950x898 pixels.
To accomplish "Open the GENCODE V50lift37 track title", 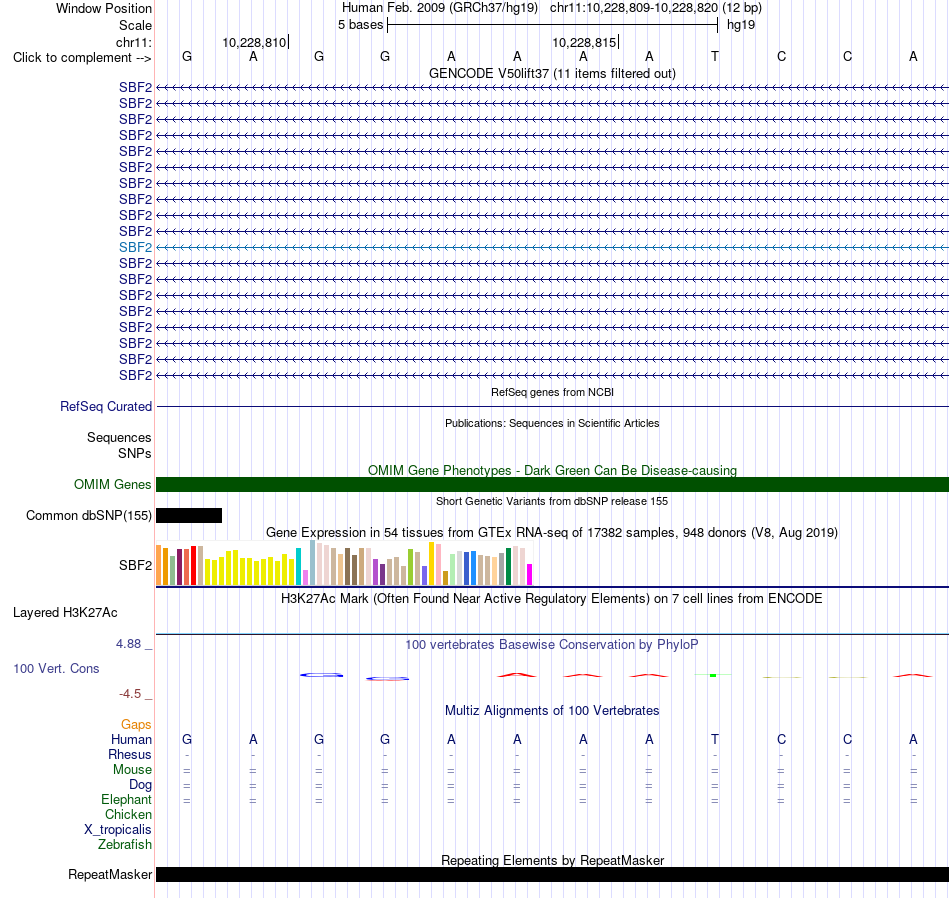I will 552,73.
